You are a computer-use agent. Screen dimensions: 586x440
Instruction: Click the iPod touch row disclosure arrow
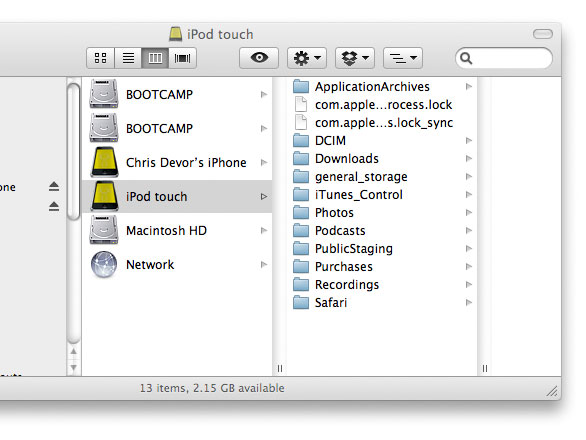pos(264,196)
